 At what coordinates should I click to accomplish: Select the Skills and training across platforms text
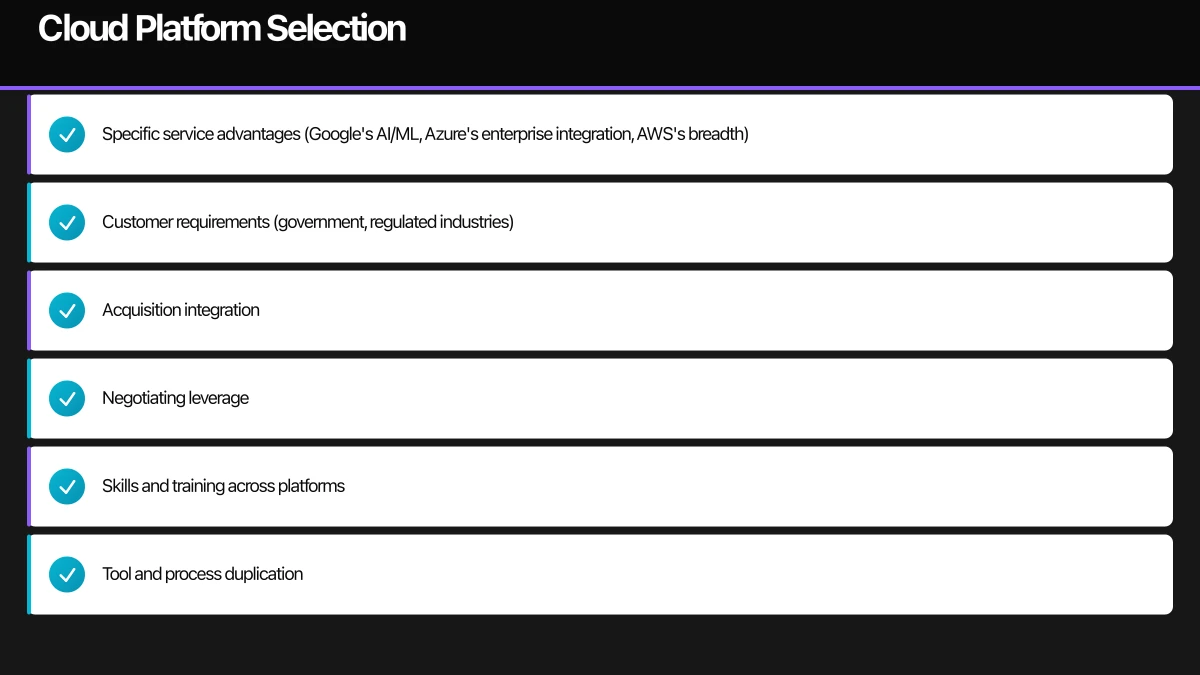click(x=223, y=486)
